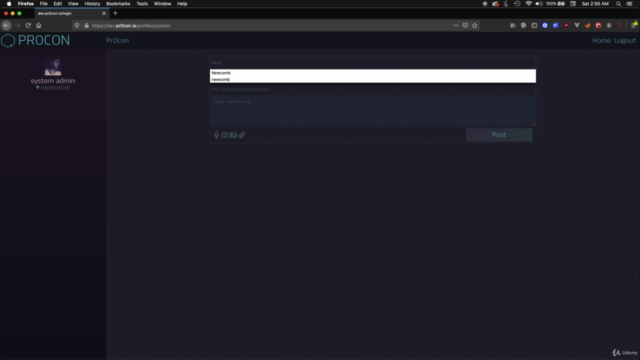Click the lock icon in the address bar
This screenshot has height=360, width=640.
86,25
